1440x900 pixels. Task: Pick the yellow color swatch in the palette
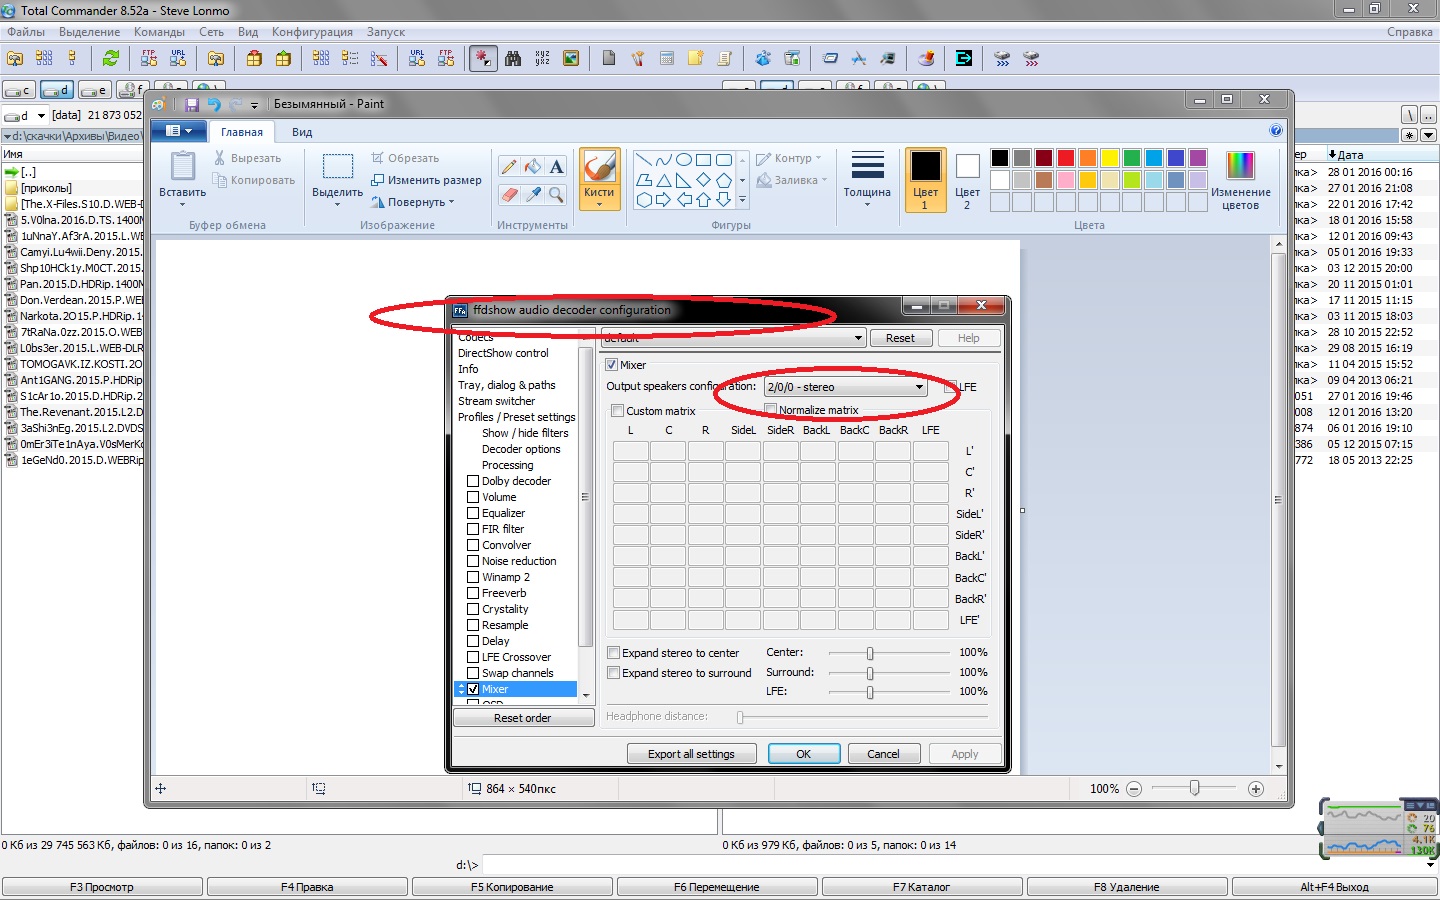point(1109,158)
